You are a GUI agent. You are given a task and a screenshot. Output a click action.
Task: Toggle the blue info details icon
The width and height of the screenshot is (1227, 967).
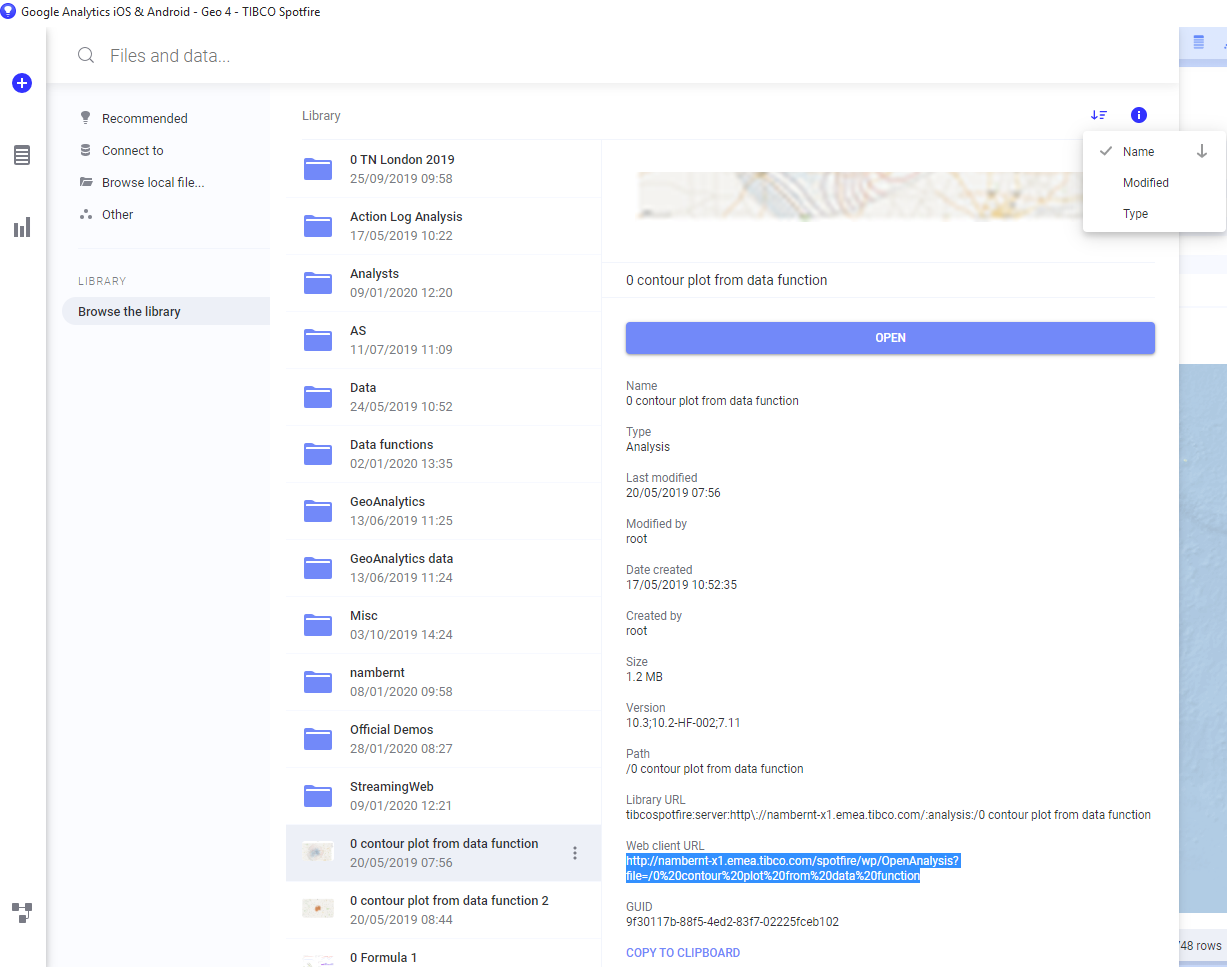[1139, 115]
